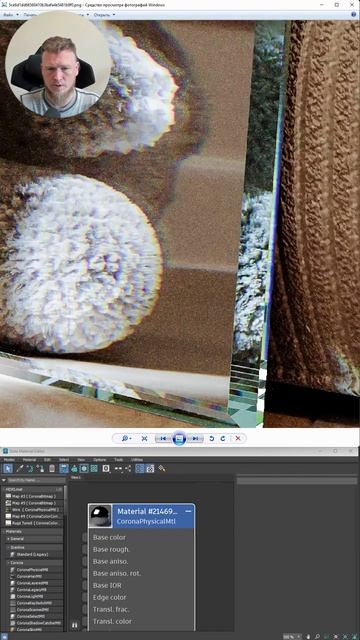Rotate the image counterclockwise
This screenshot has height=640, width=360.
(x=211, y=438)
